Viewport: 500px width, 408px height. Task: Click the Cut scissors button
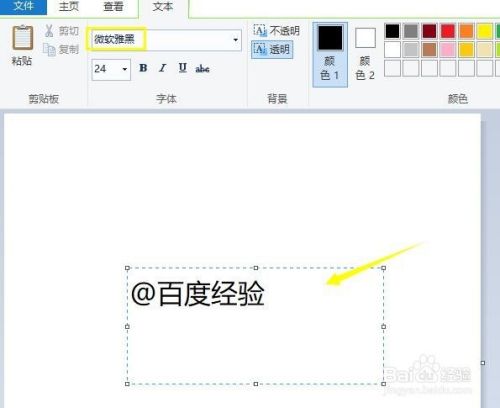coord(62,31)
